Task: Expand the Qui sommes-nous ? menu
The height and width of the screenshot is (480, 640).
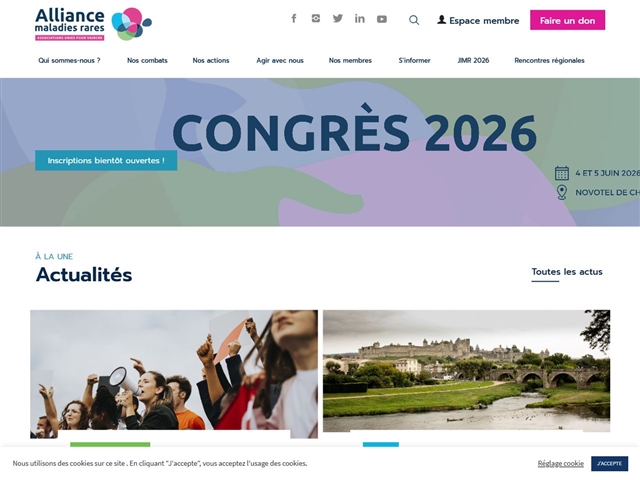Action: click(69, 60)
